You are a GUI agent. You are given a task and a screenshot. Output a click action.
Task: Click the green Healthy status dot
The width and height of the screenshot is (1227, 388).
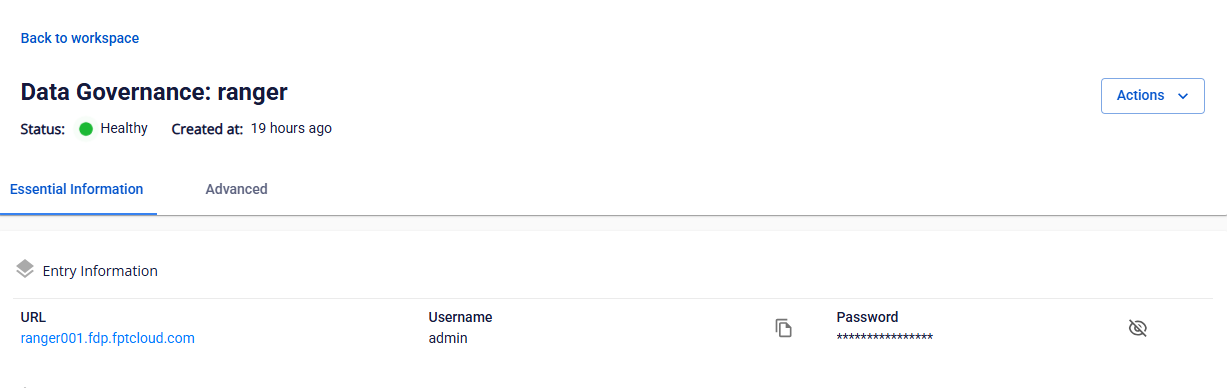coord(86,129)
